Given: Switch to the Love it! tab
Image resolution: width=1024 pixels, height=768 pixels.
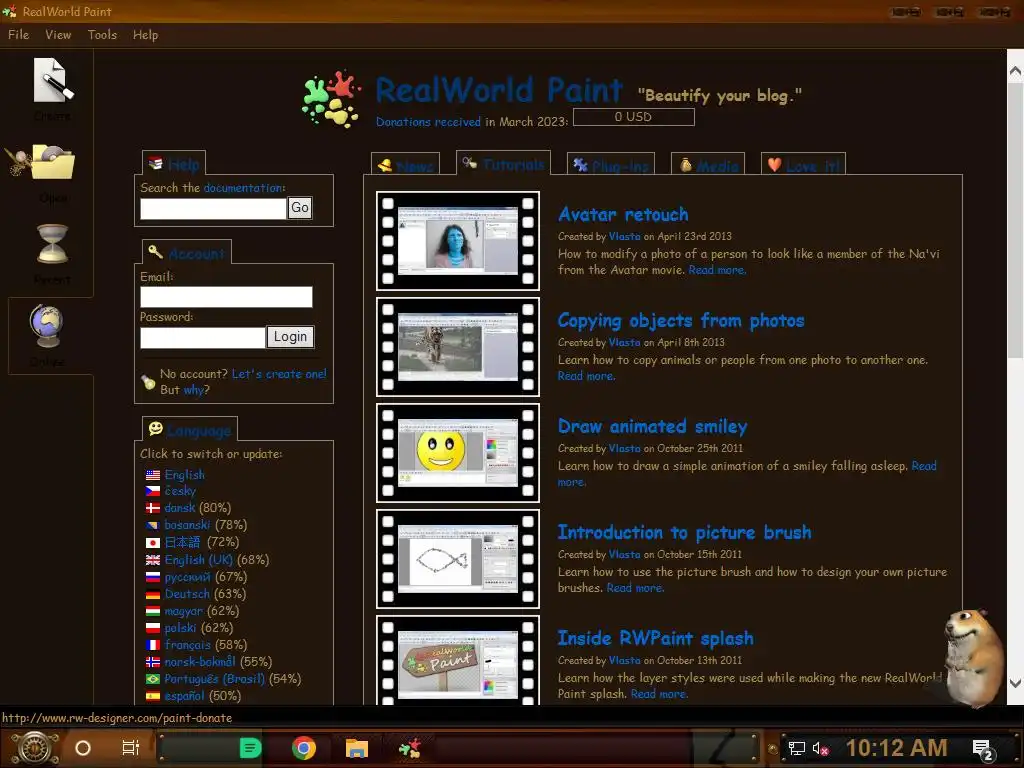Looking at the screenshot, I should point(803,165).
